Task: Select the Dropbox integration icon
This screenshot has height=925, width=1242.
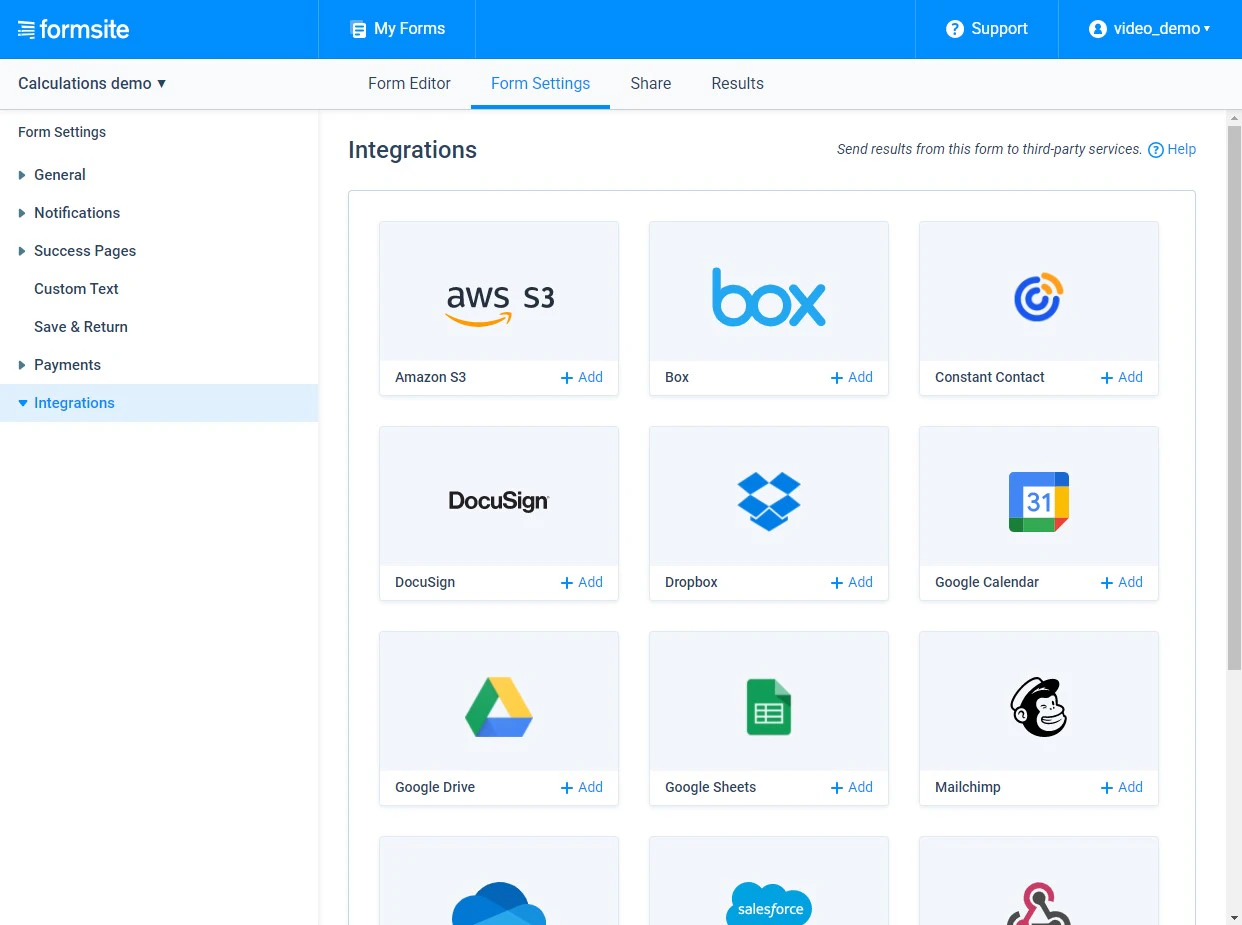Action: [768, 501]
